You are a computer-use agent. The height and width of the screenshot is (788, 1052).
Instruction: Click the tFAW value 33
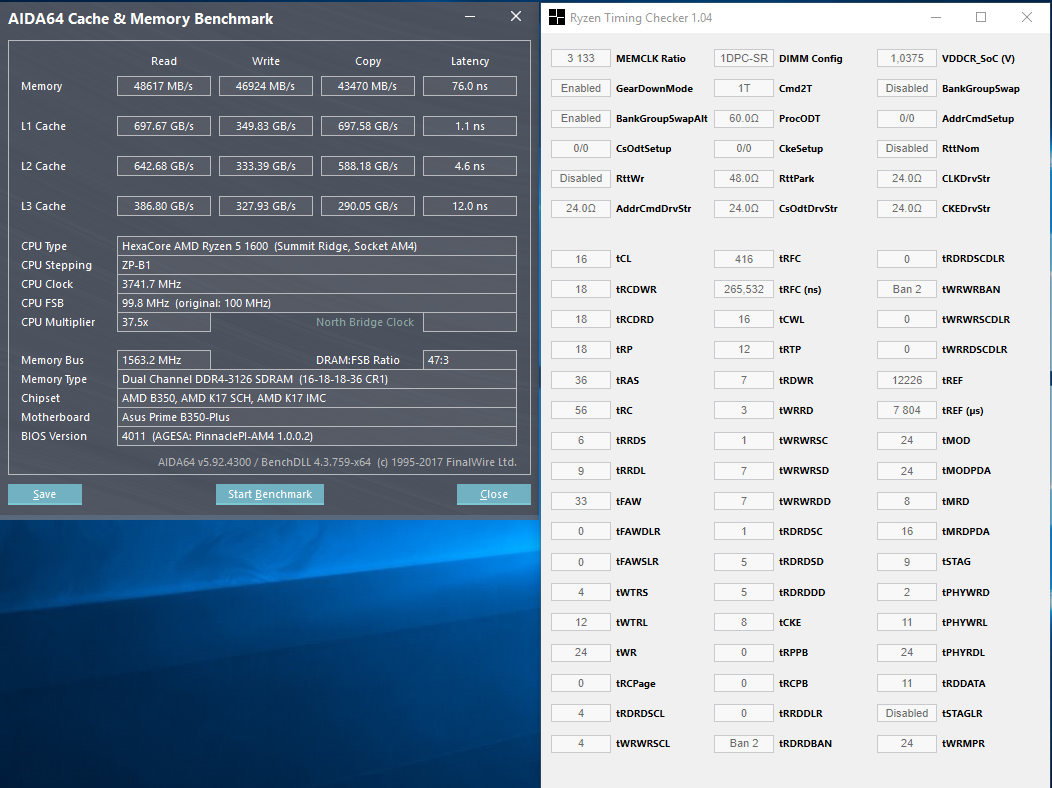tap(581, 501)
